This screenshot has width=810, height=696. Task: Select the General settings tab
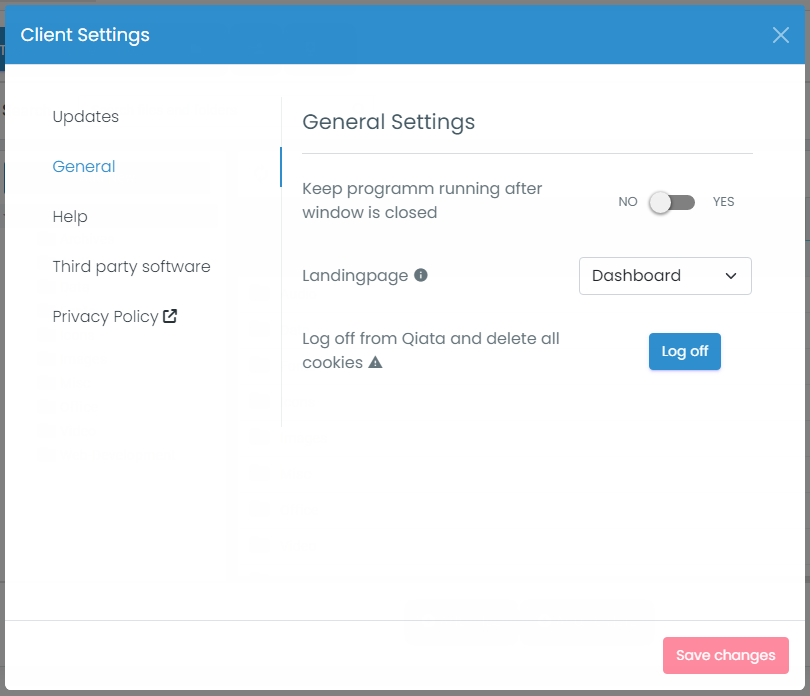coord(83,166)
